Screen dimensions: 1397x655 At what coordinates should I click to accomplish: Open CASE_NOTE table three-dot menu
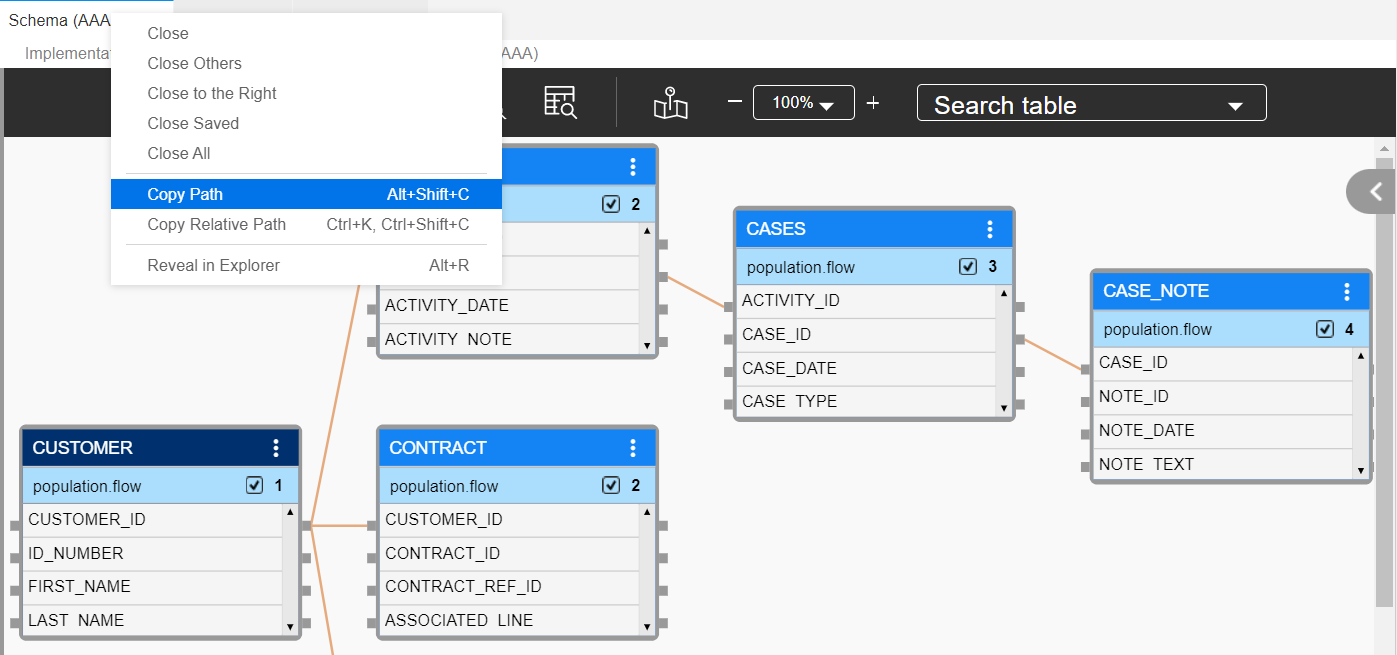1347,291
